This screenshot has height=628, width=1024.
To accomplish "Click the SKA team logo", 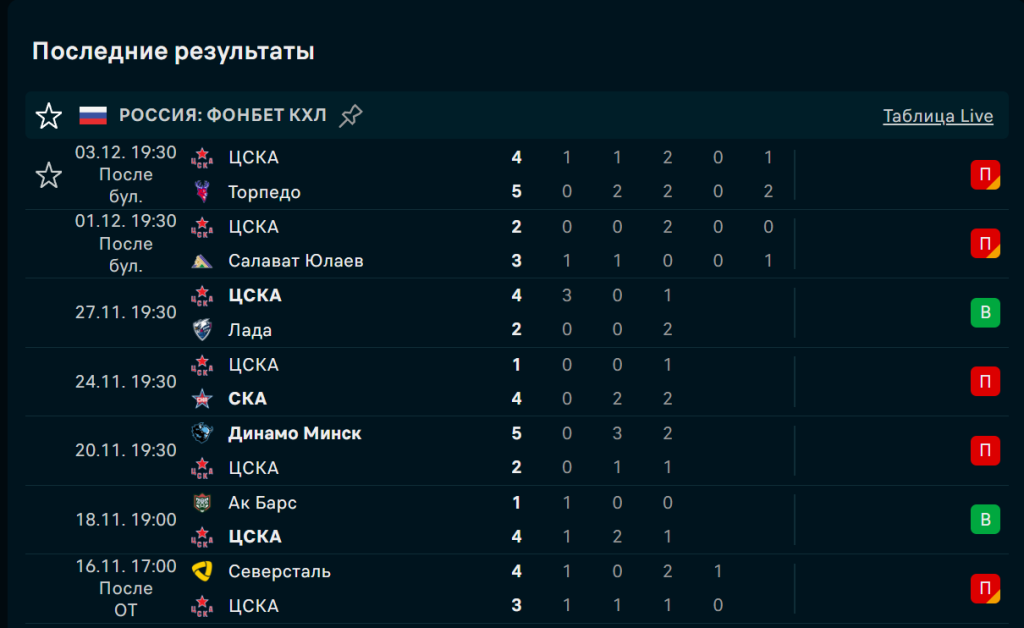I will 203,399.
